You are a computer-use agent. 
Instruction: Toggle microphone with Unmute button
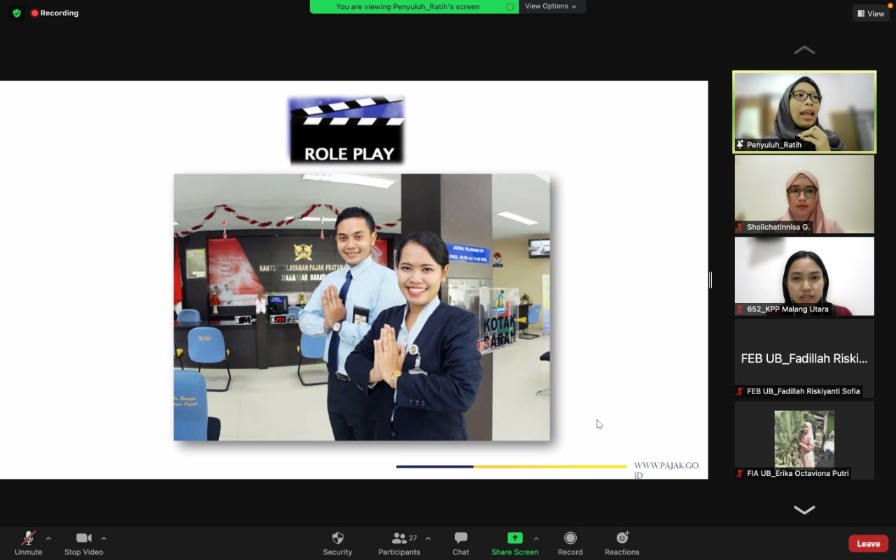[x=28, y=538]
